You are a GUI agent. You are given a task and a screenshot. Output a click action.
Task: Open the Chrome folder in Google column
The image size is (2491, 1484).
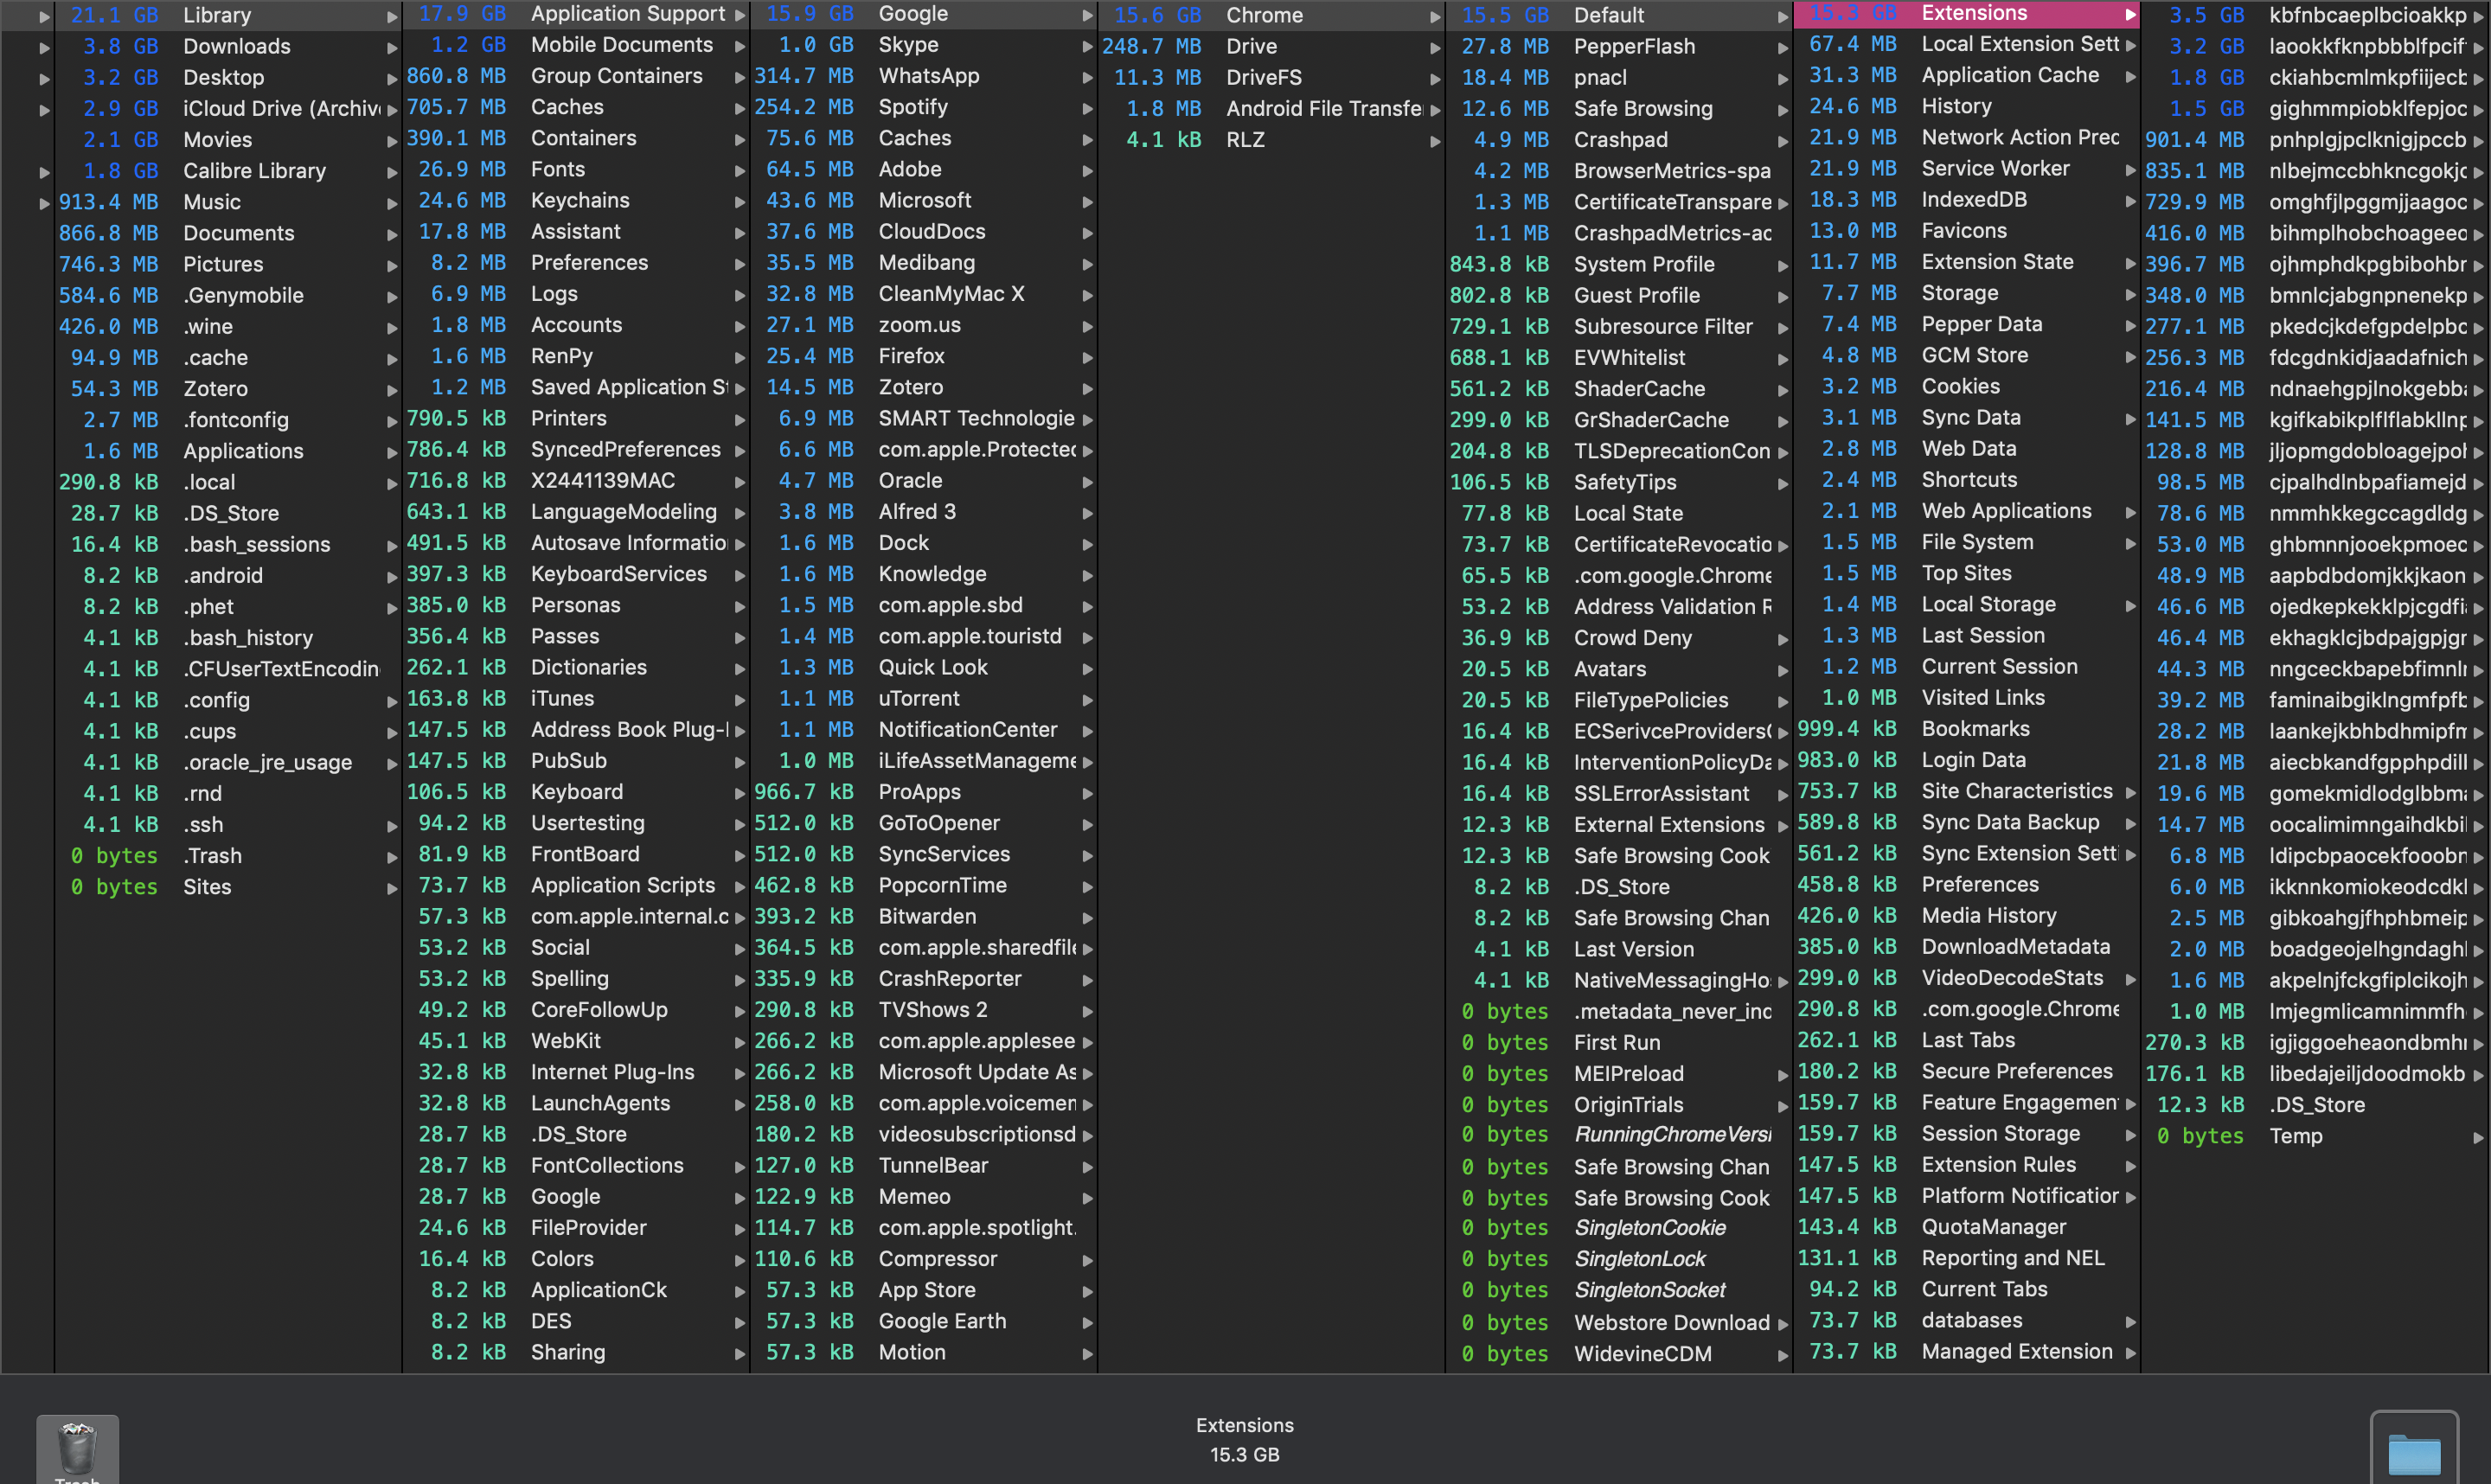[1264, 15]
